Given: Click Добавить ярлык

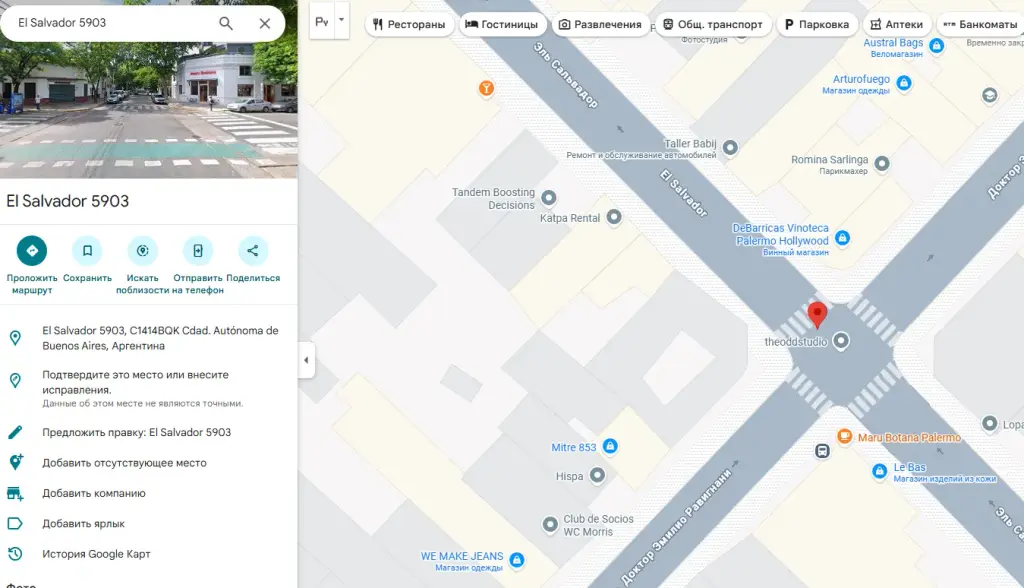Looking at the screenshot, I should click(x=84, y=524).
